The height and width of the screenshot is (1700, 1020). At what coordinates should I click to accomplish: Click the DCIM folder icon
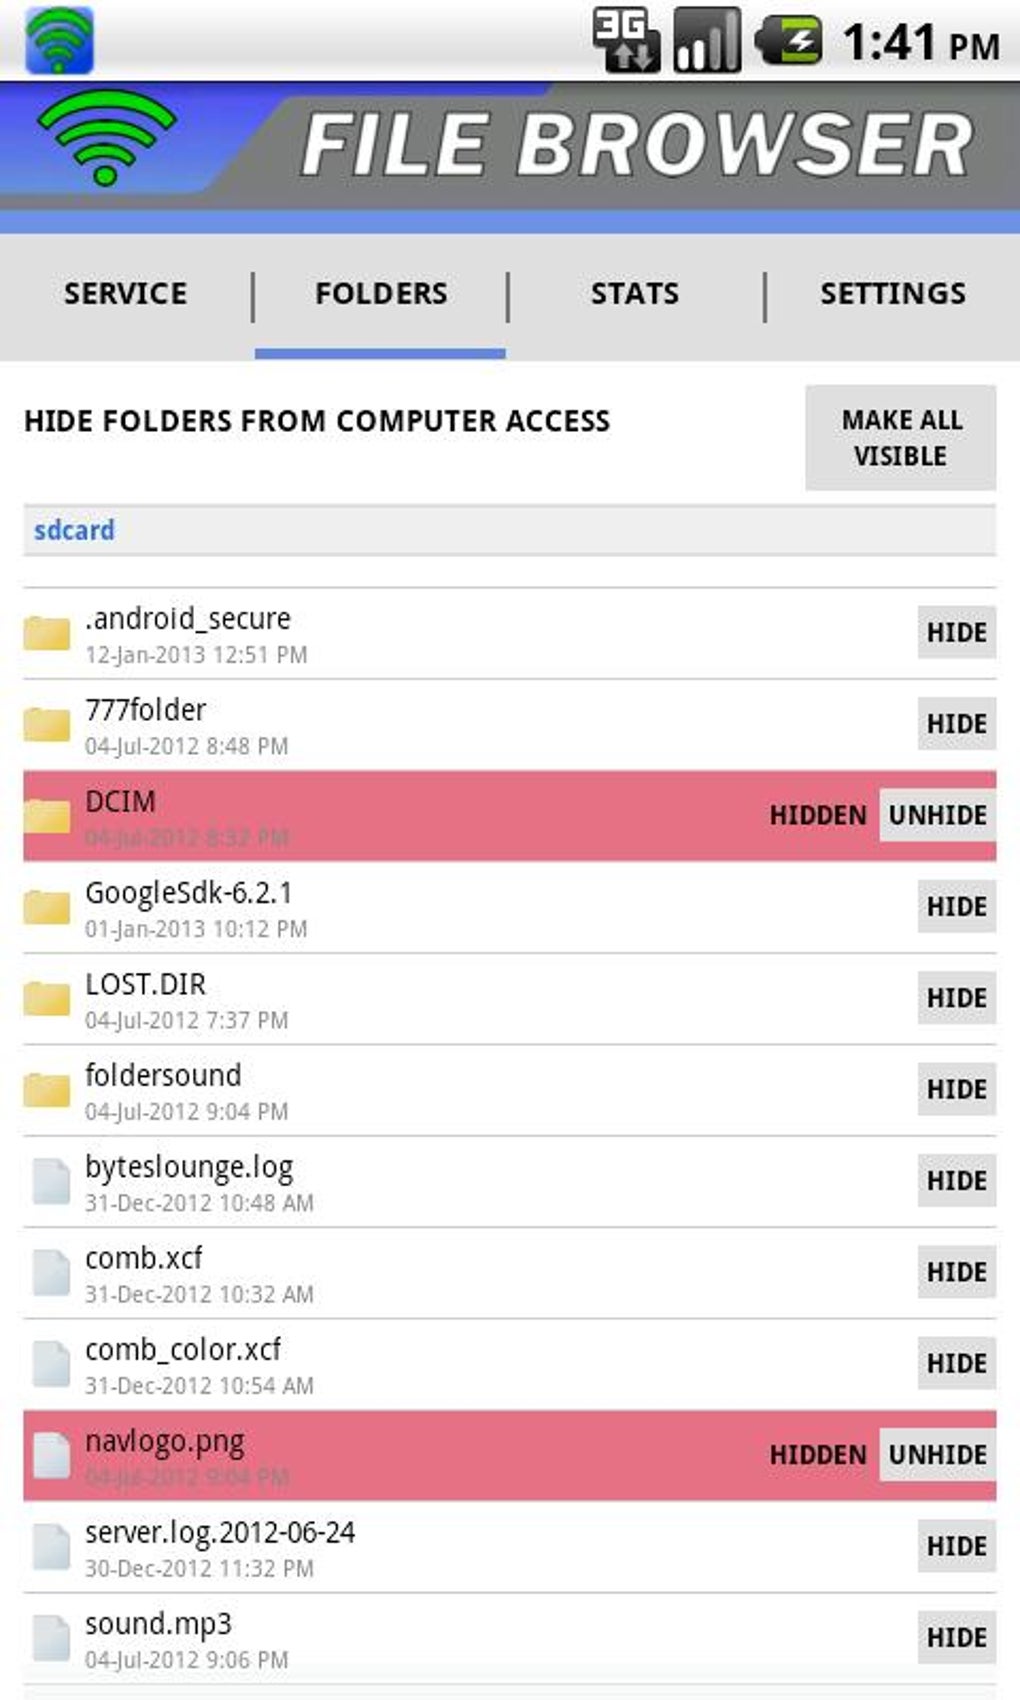(47, 816)
